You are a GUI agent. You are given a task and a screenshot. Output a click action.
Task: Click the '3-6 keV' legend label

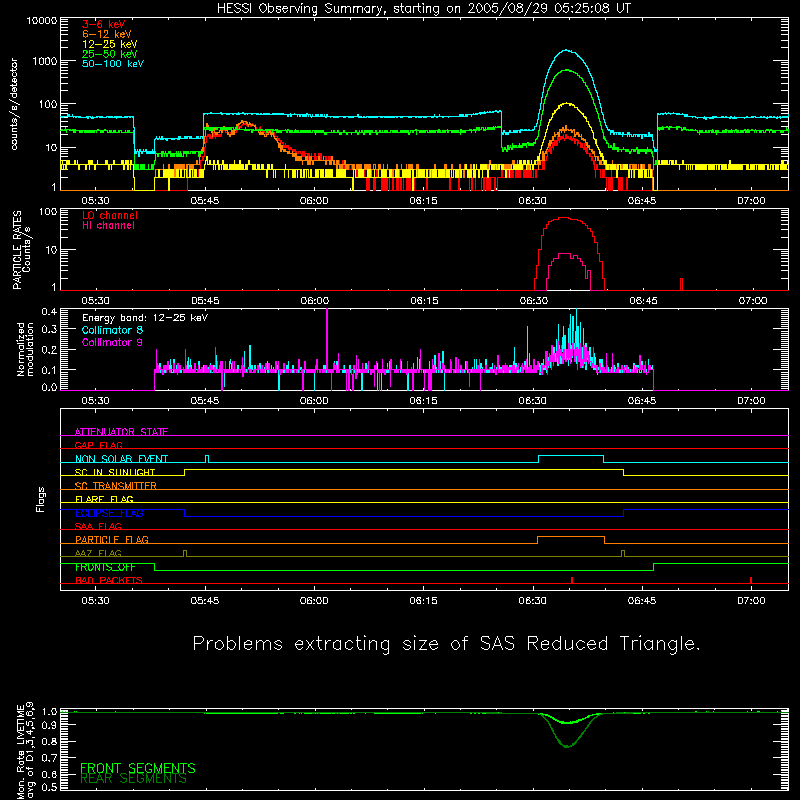pos(104,24)
